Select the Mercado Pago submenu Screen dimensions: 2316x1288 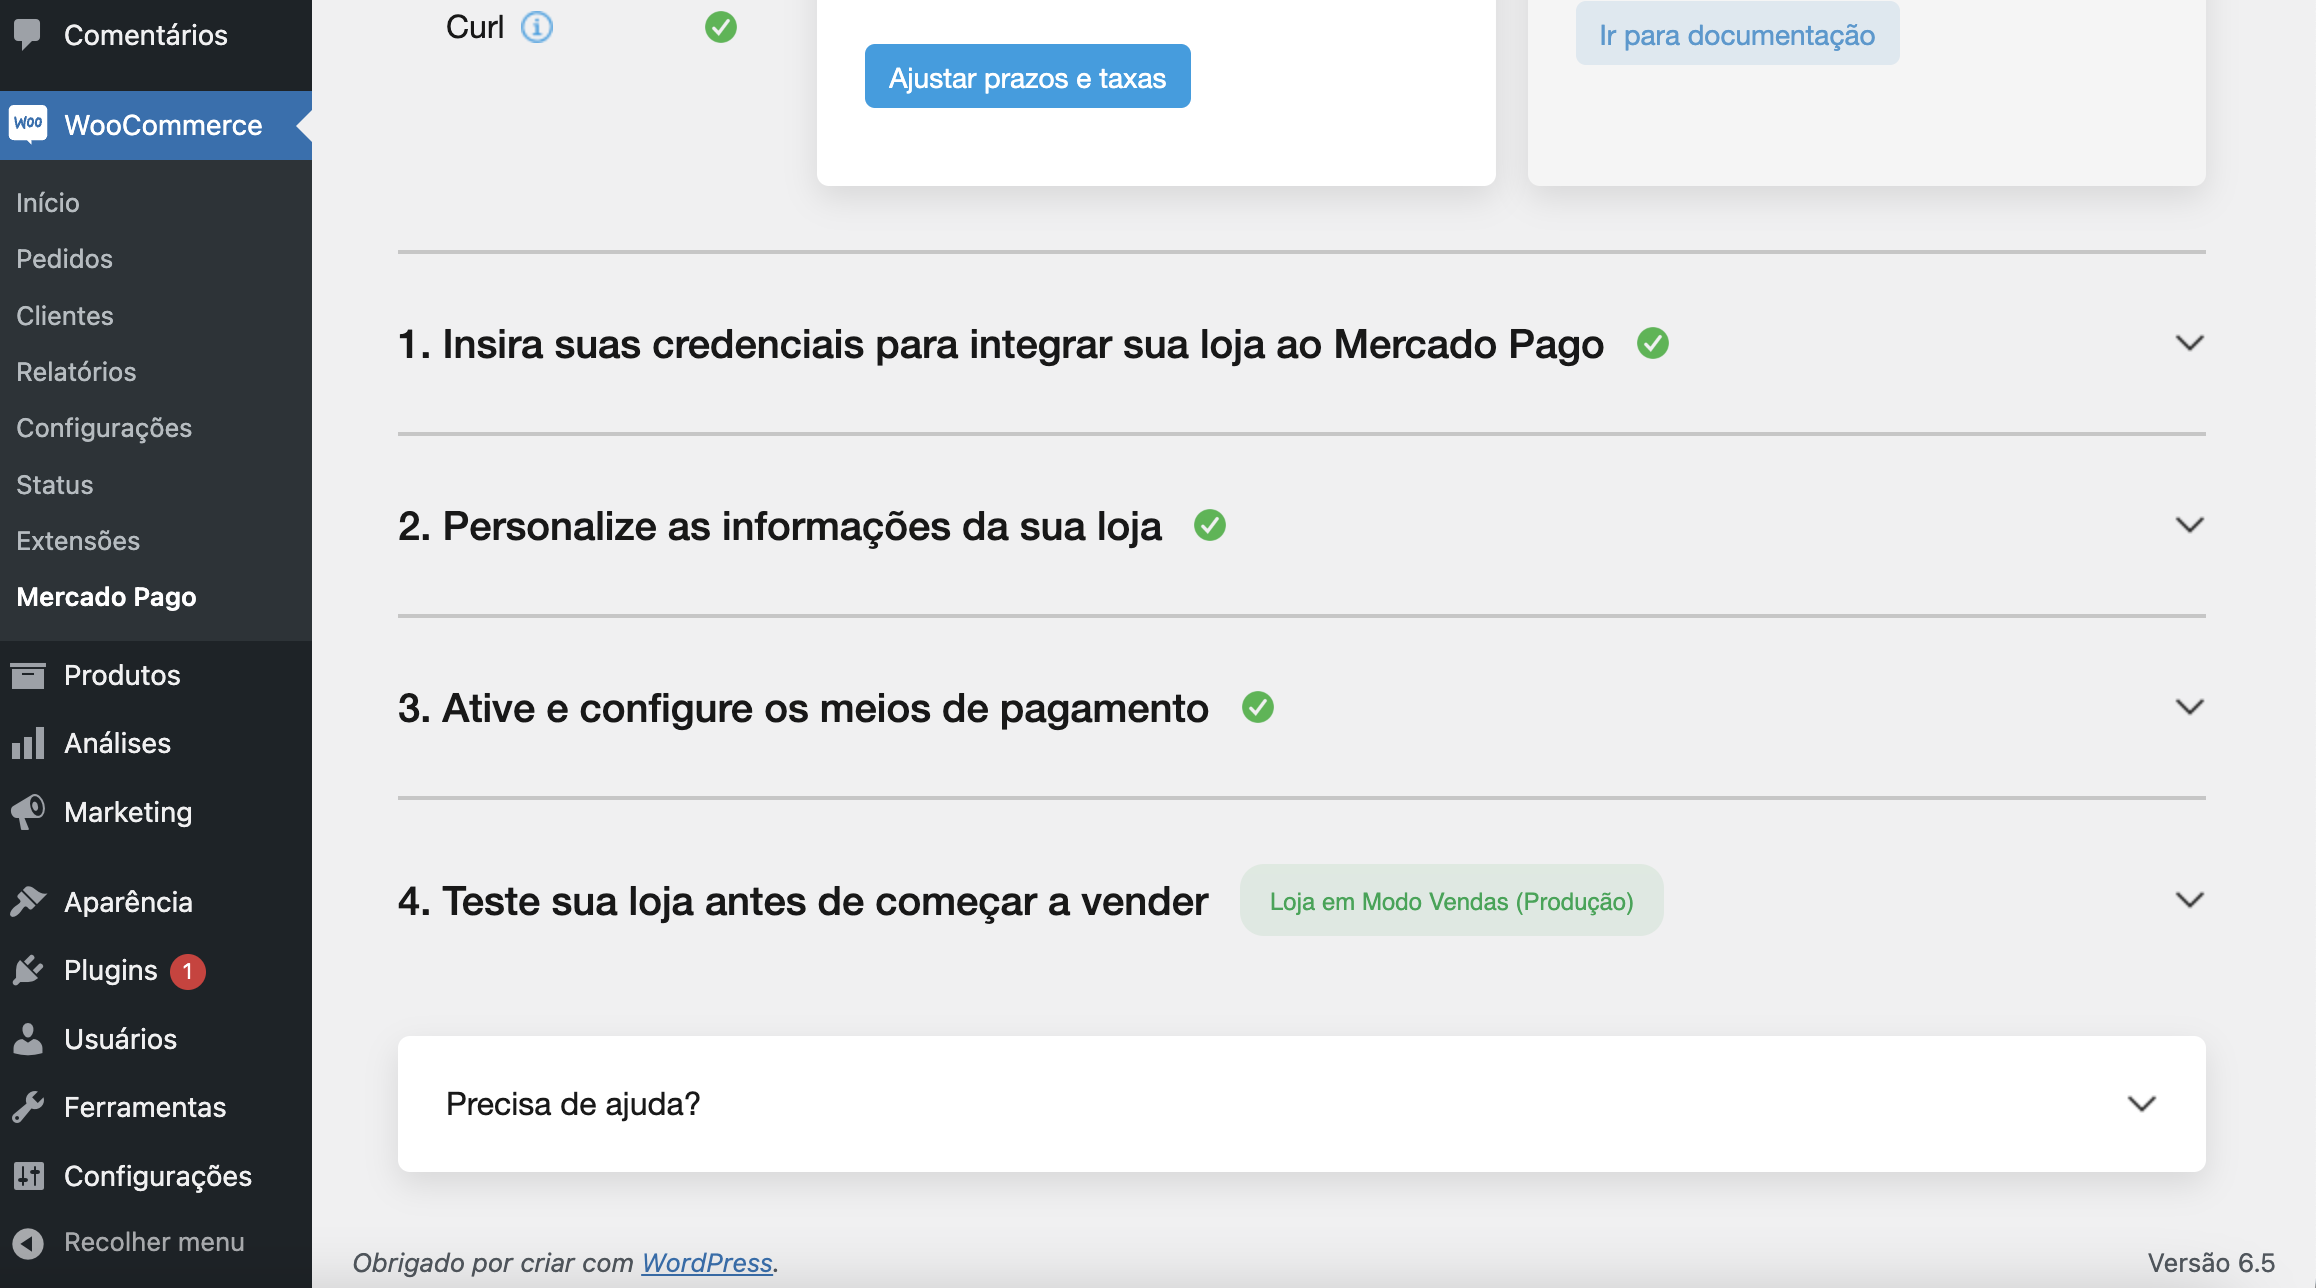pos(106,597)
